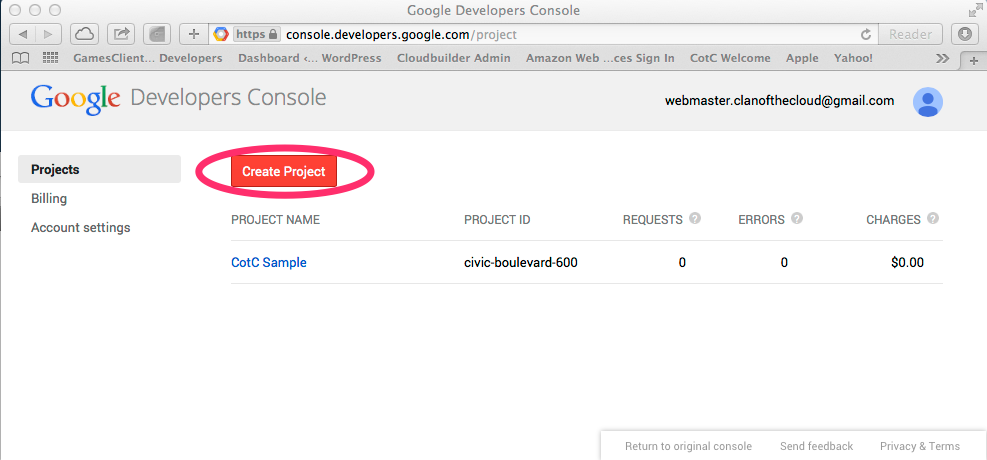This screenshot has width=987, height=460.
Task: Open the Cloudbuilder Admin bookmark
Action: [x=454, y=58]
